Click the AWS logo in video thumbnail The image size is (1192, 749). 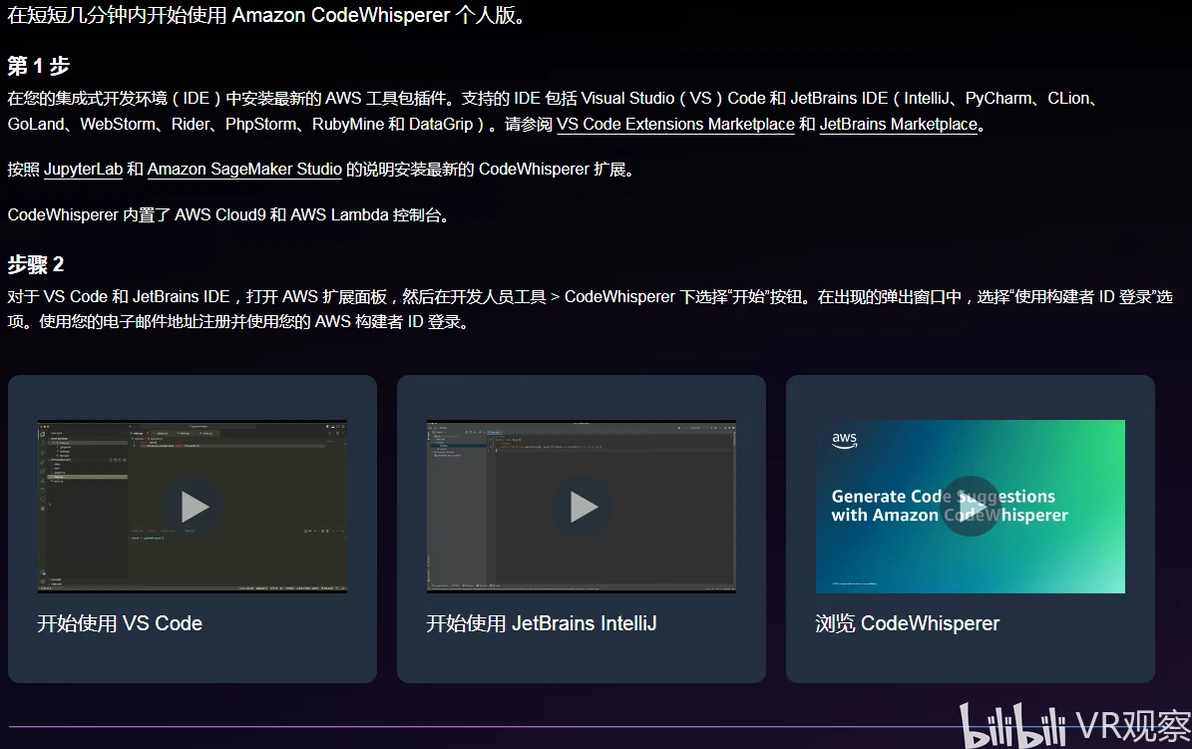(x=844, y=440)
